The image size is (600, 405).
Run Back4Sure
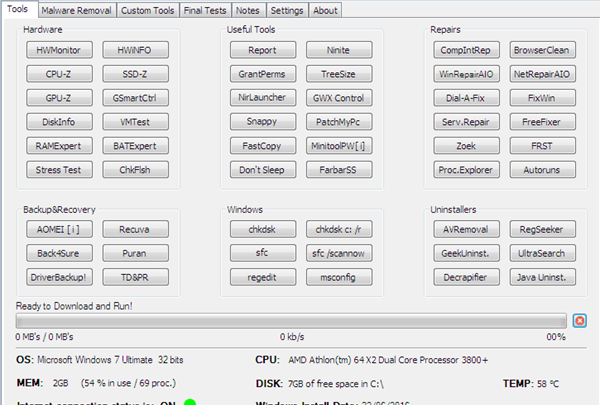(59, 253)
